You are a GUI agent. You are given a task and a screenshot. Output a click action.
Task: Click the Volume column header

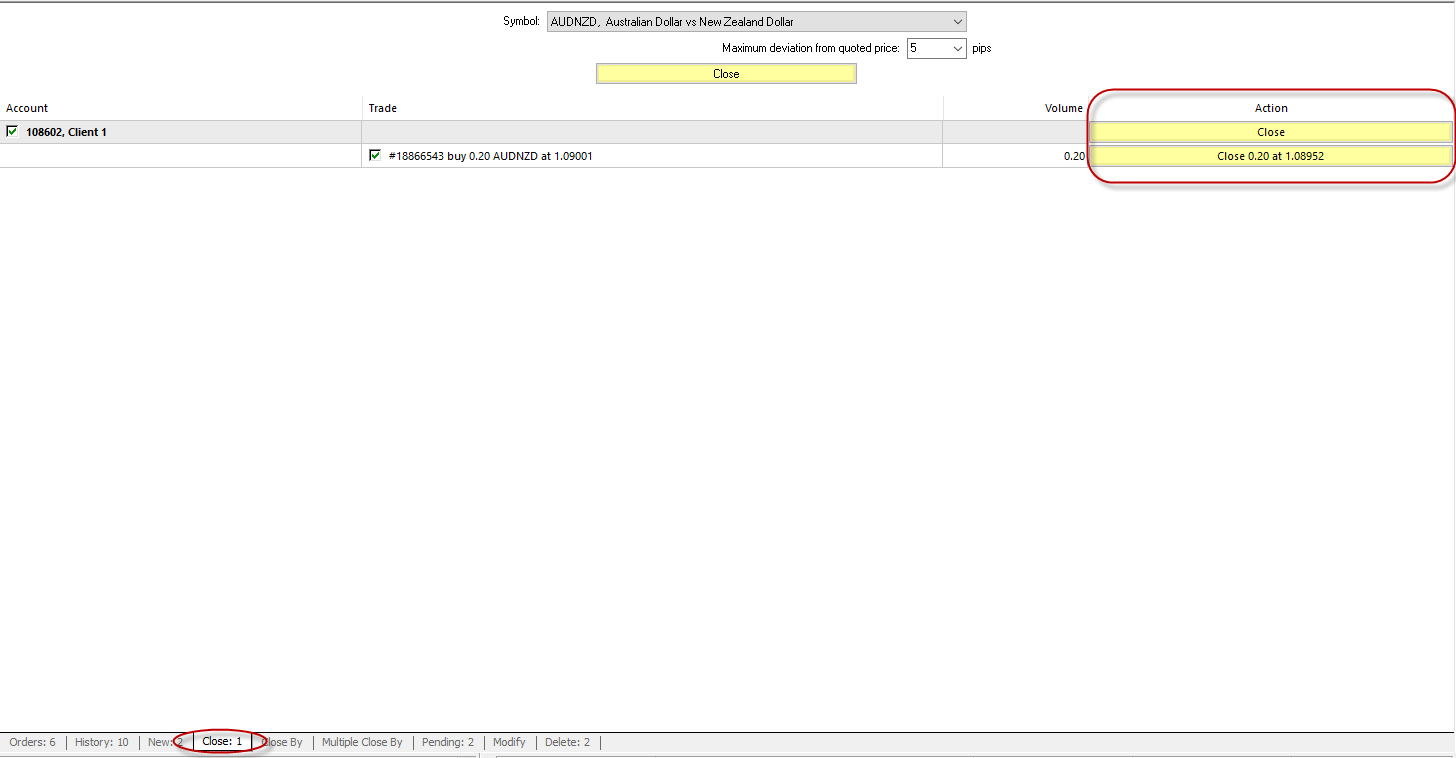point(1063,108)
